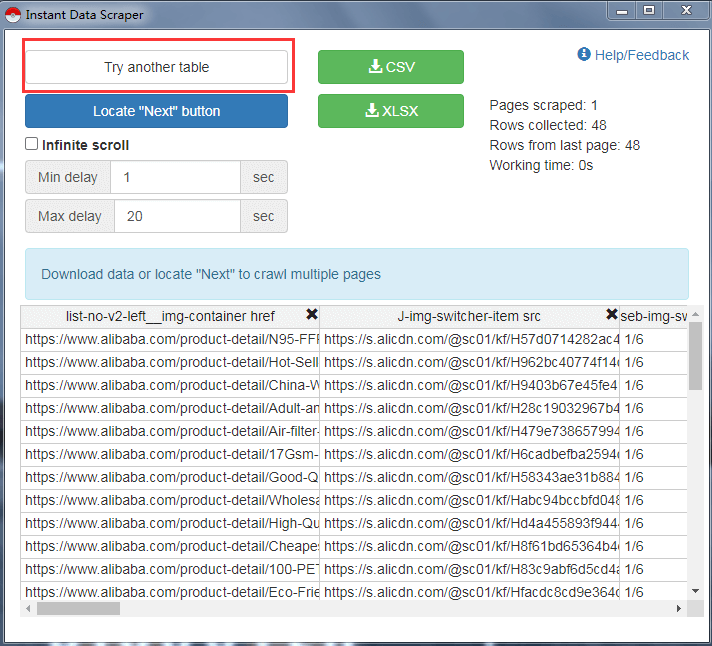
Task: Minimize the Instant Data Scraper window
Action: [622, 11]
